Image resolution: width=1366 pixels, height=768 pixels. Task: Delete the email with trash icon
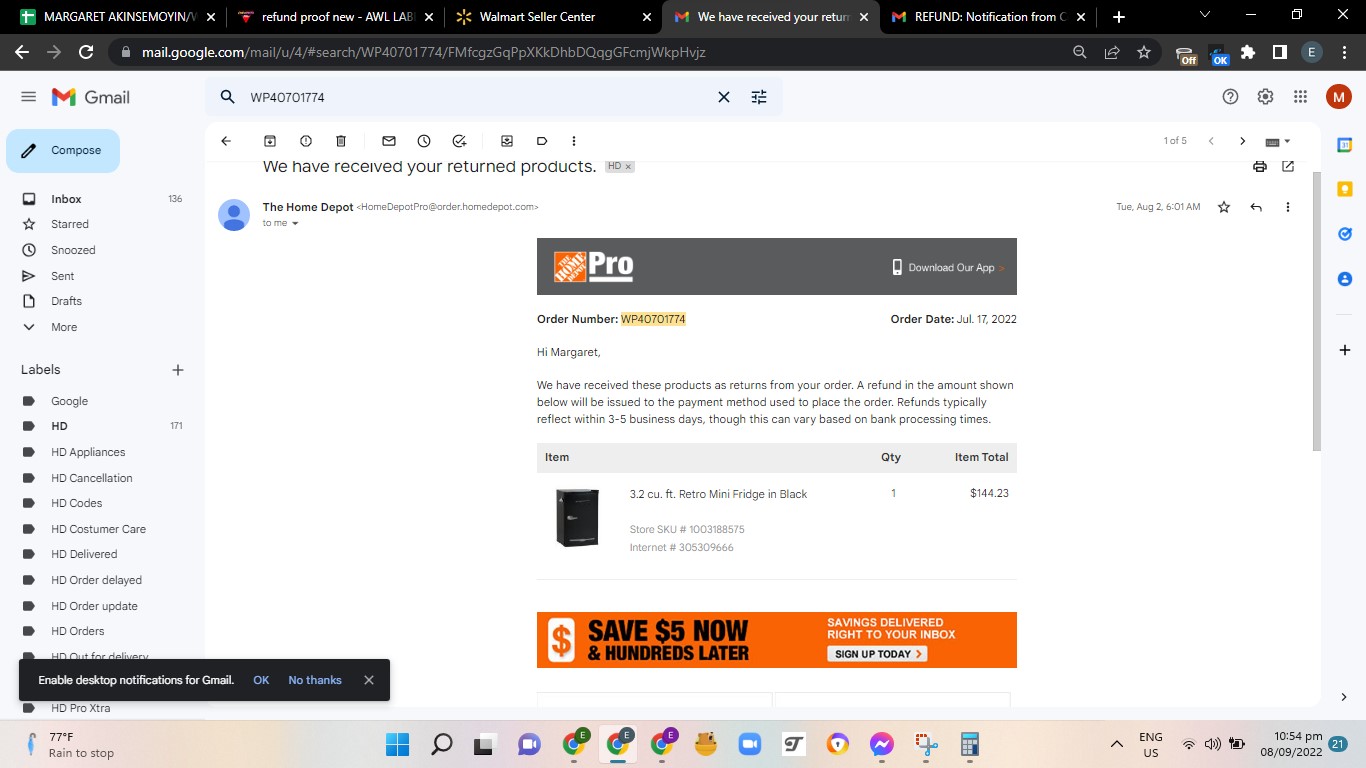pos(341,141)
